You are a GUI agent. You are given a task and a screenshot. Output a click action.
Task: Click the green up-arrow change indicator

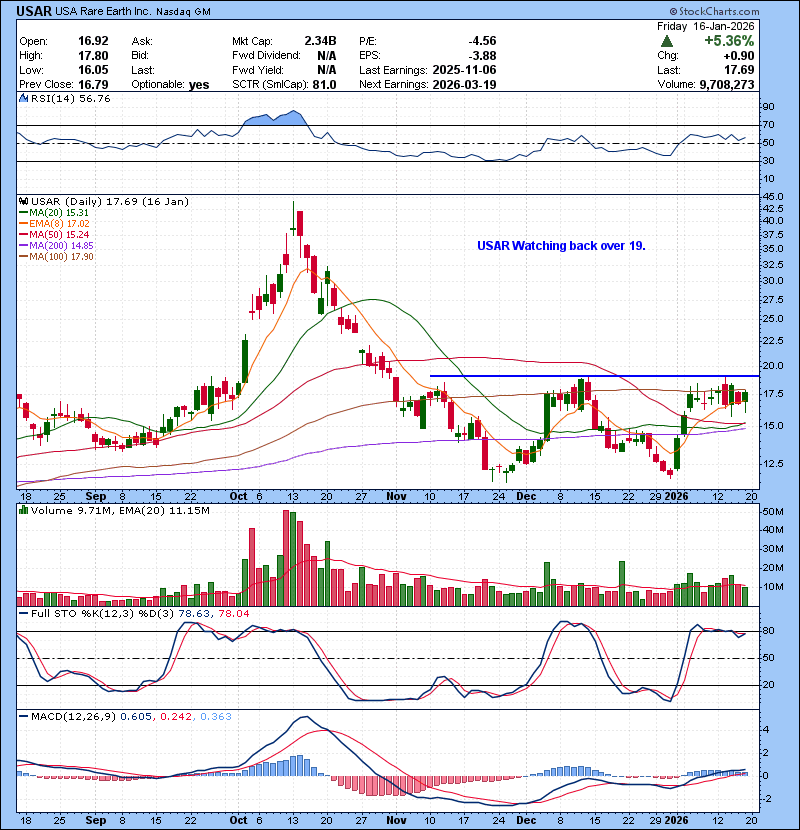click(667, 41)
